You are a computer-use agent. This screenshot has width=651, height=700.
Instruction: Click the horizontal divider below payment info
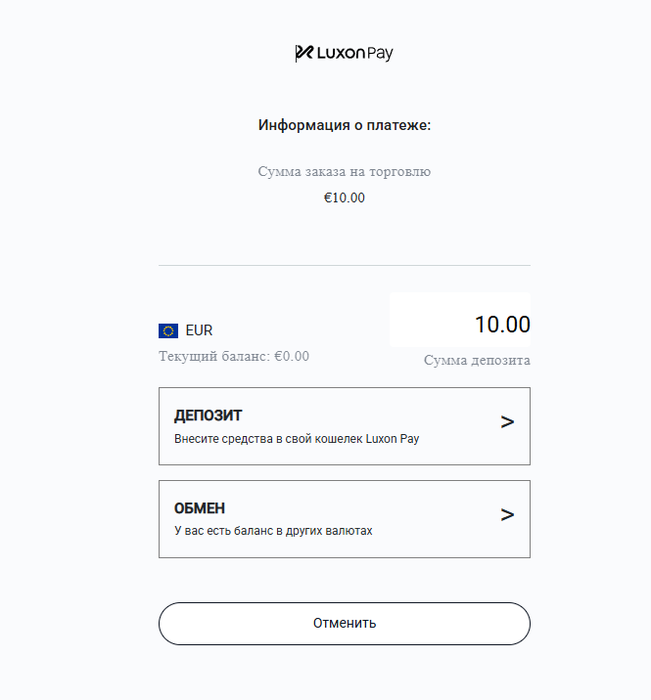coord(344,265)
